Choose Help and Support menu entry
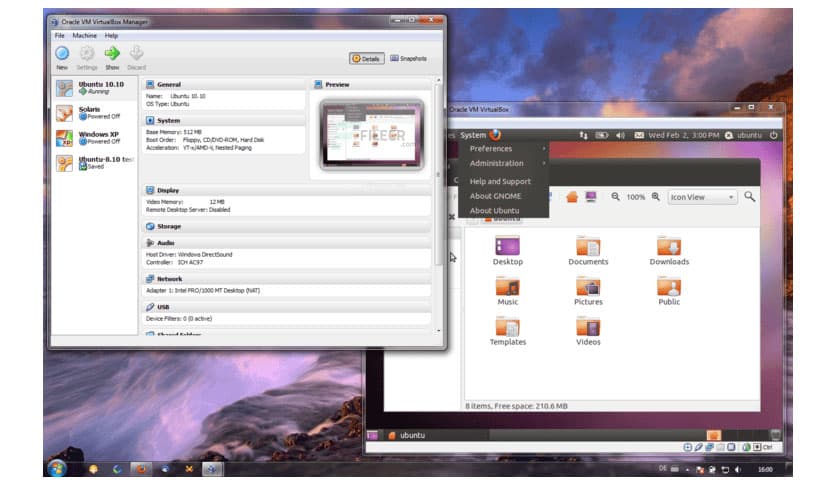The width and height of the screenshot is (836, 484). coord(504,182)
